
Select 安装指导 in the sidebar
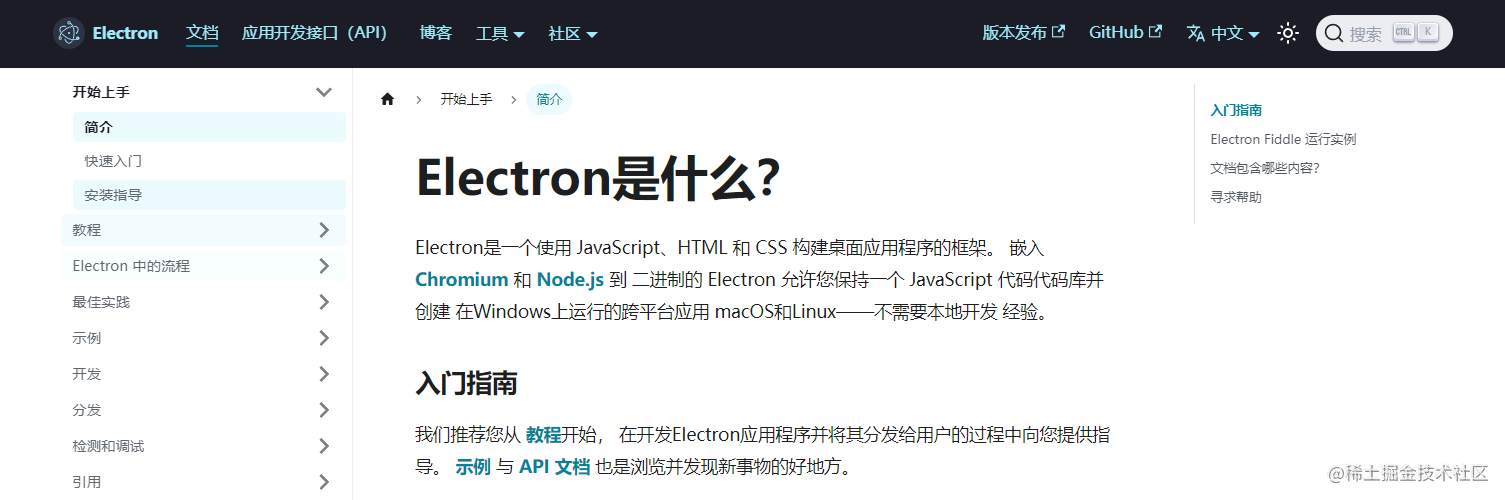(209, 195)
